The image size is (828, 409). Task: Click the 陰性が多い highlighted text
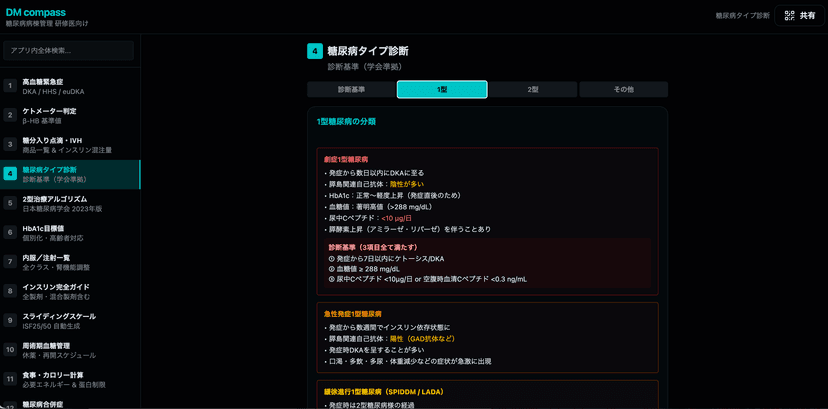coord(407,184)
